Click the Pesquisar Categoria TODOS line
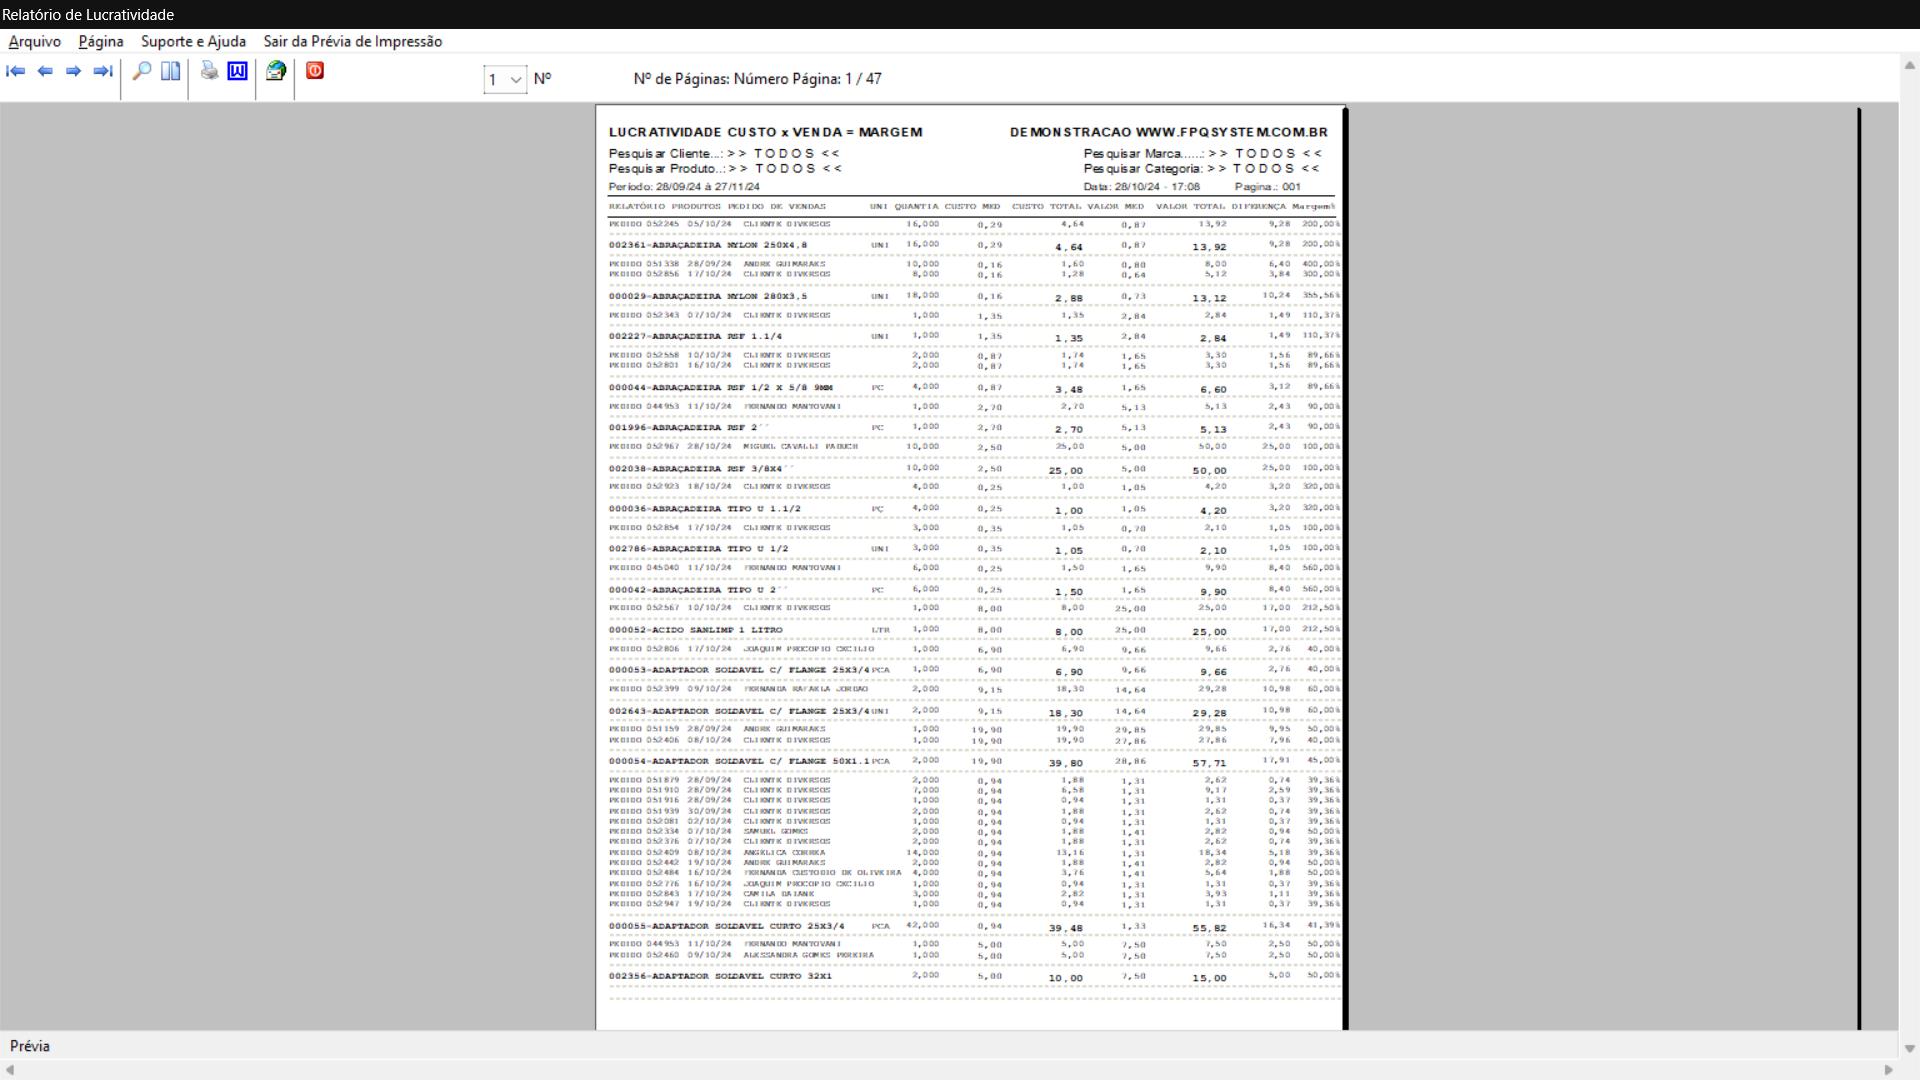Screen dimensions: 1920x1080 [x=1202, y=169]
